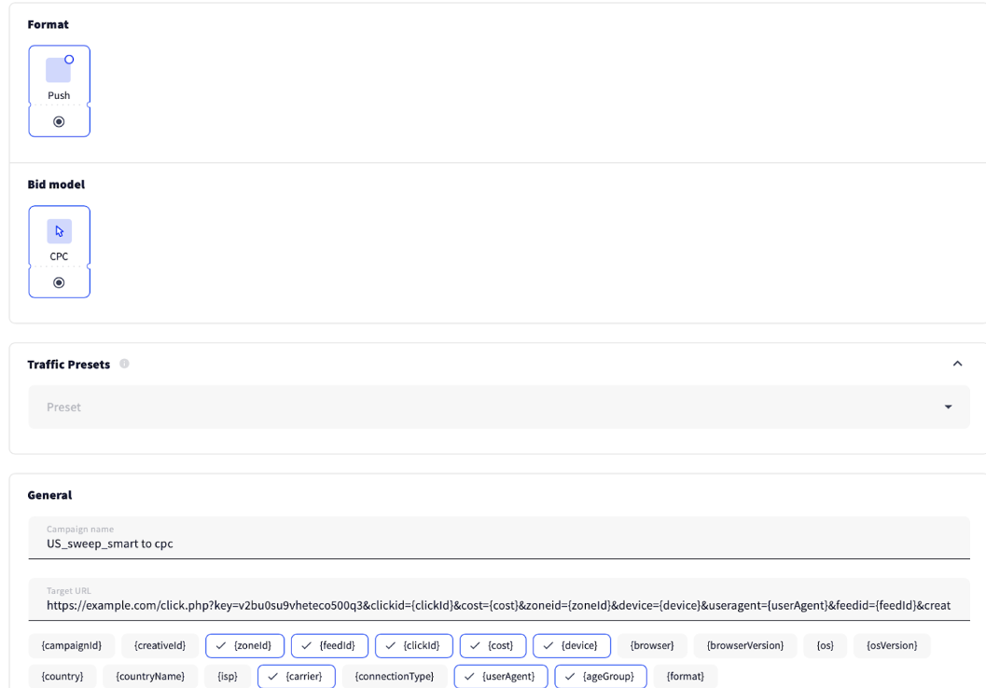Click the Push format icon

point(59,70)
